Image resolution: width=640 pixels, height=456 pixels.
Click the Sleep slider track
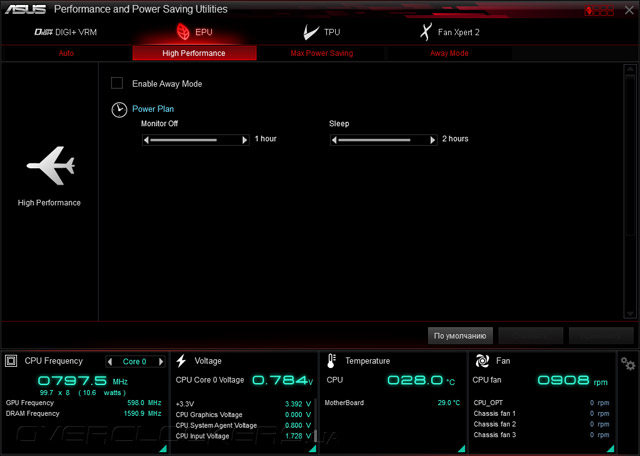pyautogui.click(x=384, y=140)
